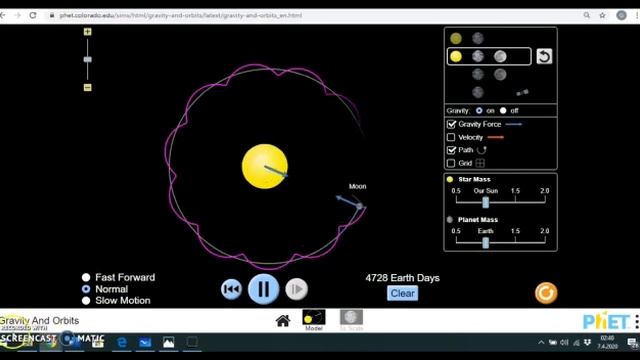Zoom out with the minus button
The width and height of the screenshot is (640, 360).
pyautogui.click(x=87, y=87)
